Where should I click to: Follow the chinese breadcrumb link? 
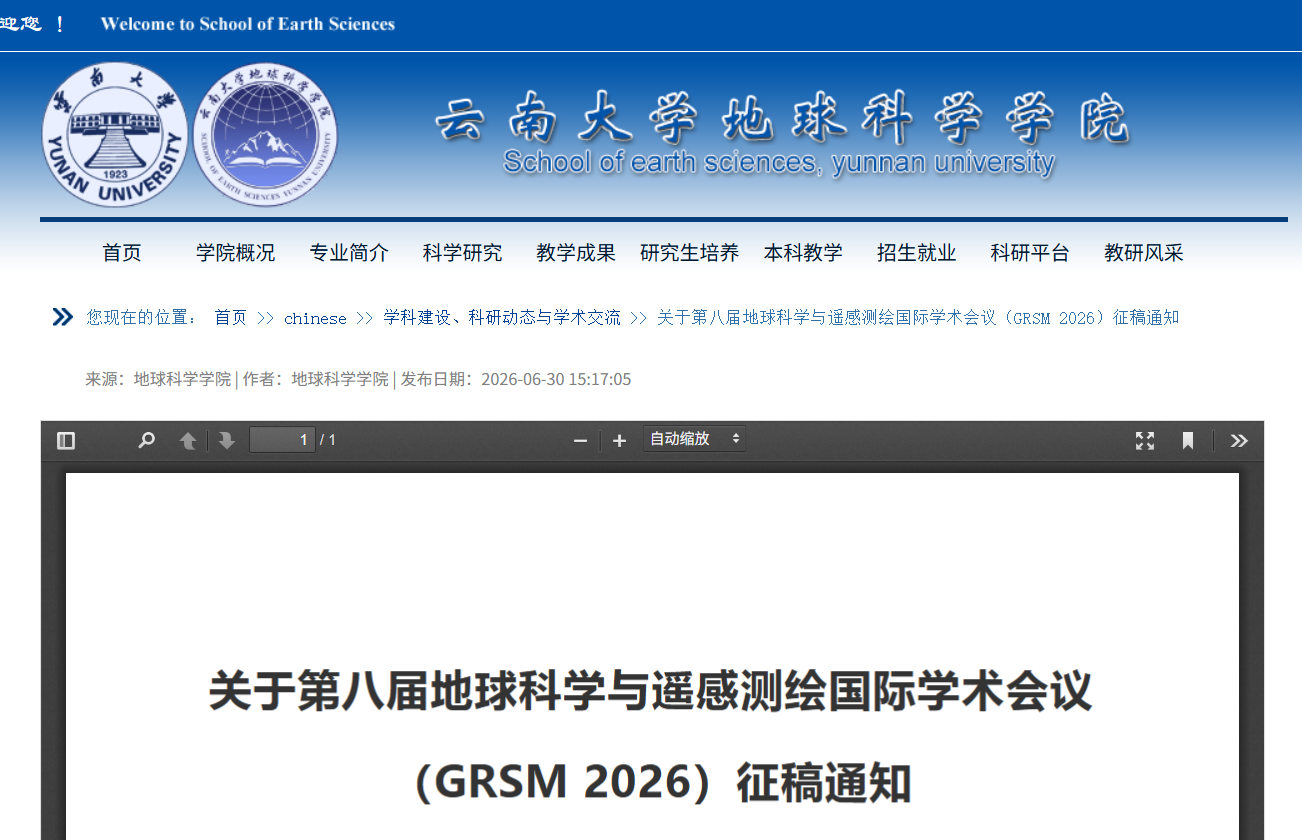click(315, 318)
